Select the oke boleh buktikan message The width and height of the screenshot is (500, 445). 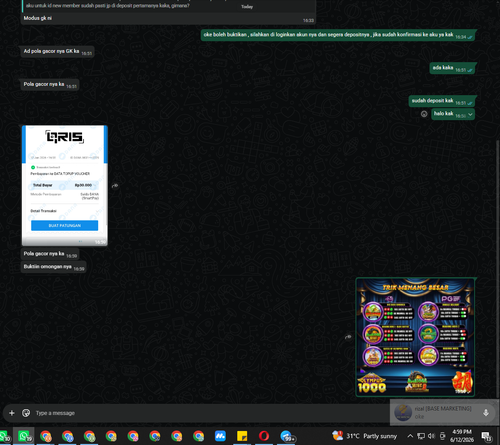pyautogui.click(x=338, y=35)
